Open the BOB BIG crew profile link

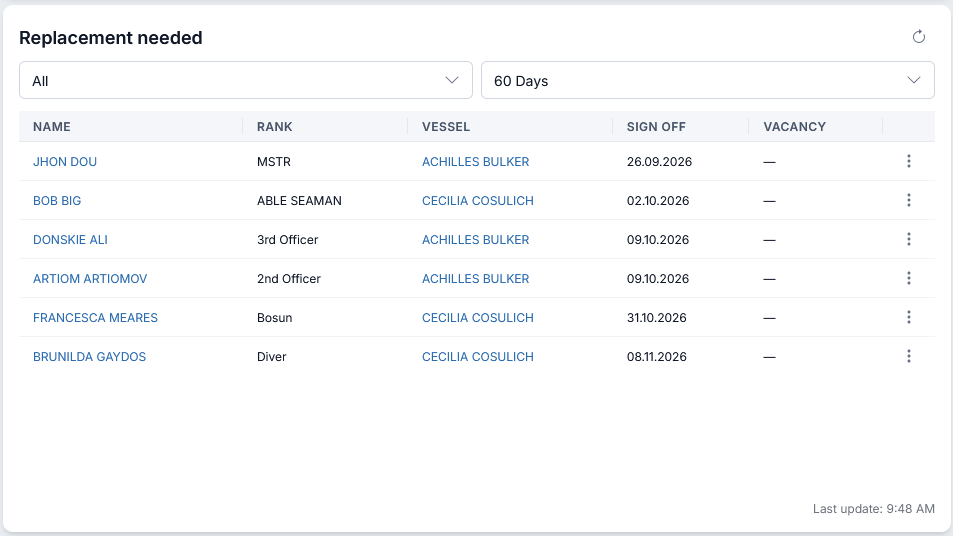pyautogui.click(x=57, y=201)
